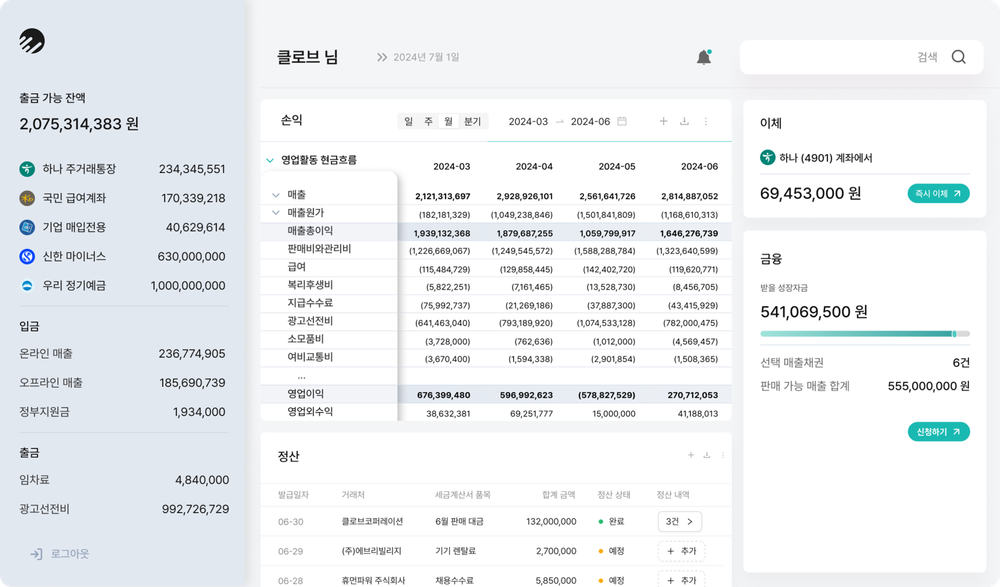Click 지급수수료 row label

pyautogui.click(x=310, y=303)
